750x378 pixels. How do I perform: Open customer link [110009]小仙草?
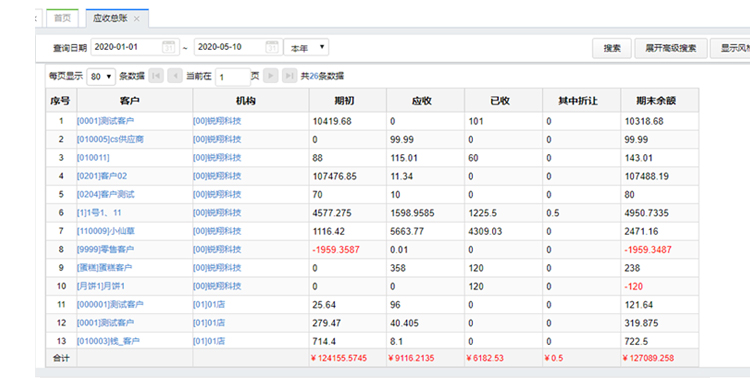tap(106, 231)
